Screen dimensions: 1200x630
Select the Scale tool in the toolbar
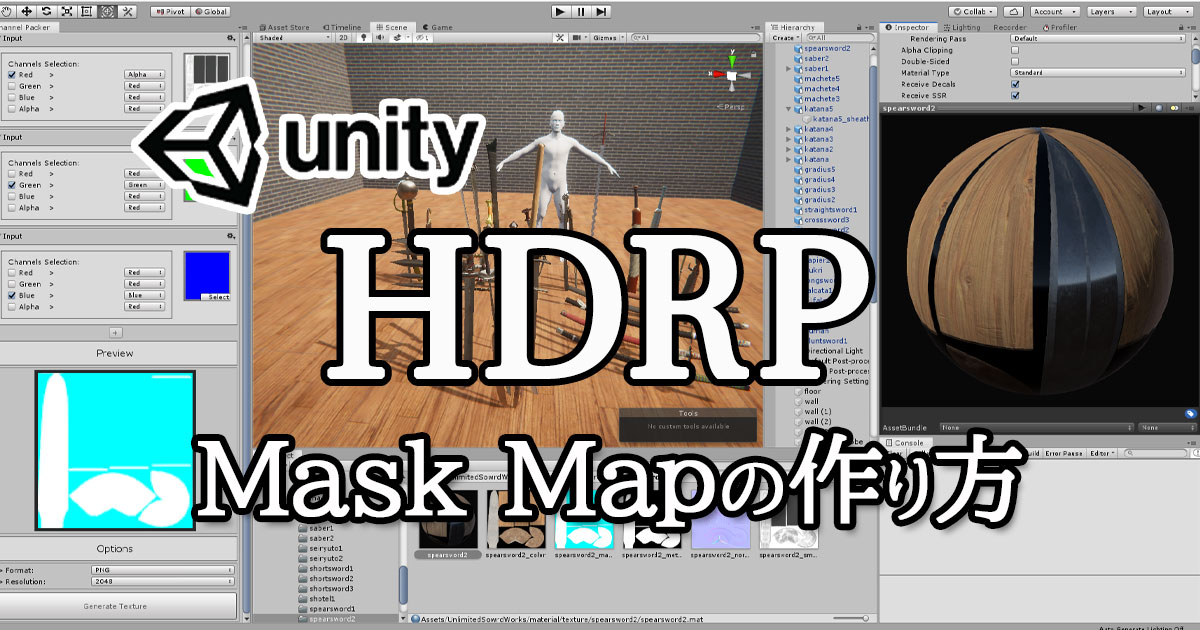66,12
